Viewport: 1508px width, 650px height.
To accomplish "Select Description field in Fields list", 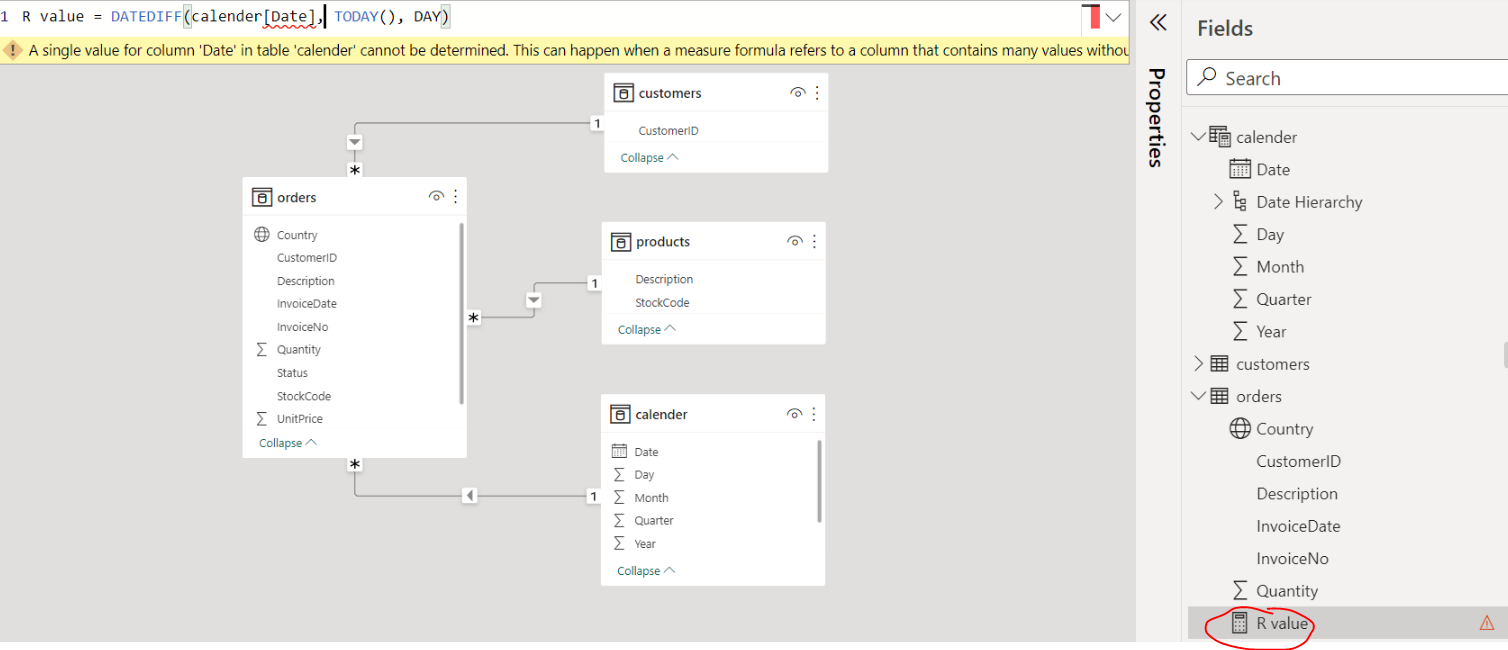I will click(1297, 494).
